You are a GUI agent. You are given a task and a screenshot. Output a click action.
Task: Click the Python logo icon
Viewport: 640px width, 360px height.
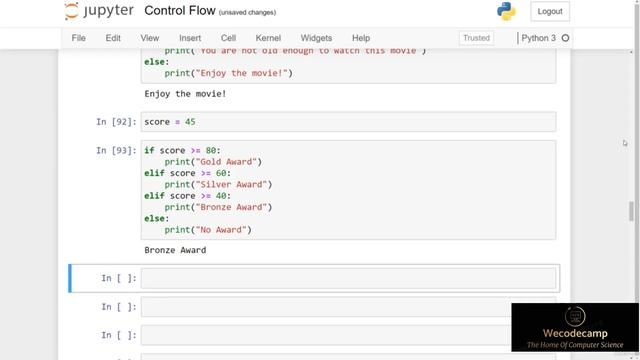pos(506,11)
